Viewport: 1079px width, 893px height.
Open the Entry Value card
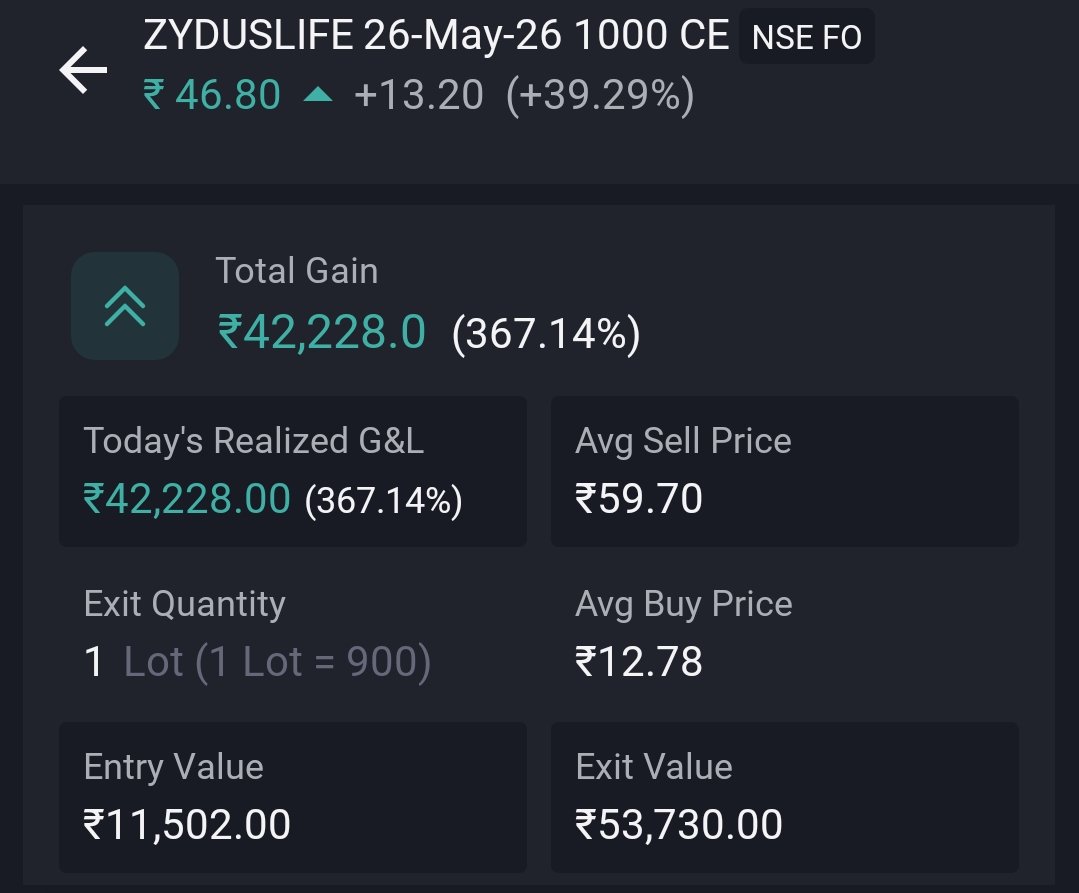[x=293, y=797]
